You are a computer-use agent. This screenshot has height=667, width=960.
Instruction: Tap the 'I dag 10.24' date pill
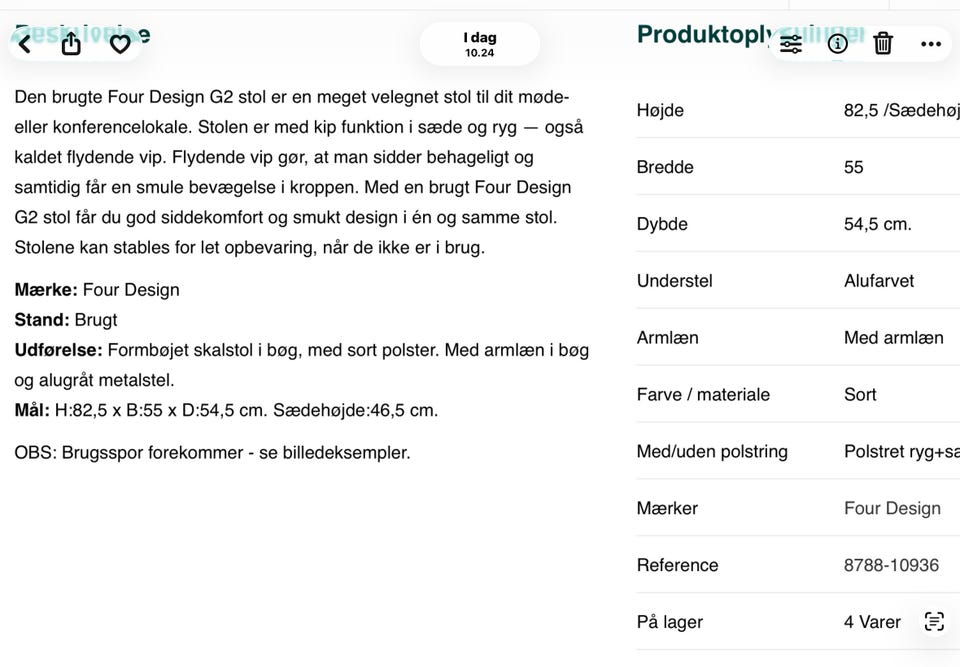point(480,44)
